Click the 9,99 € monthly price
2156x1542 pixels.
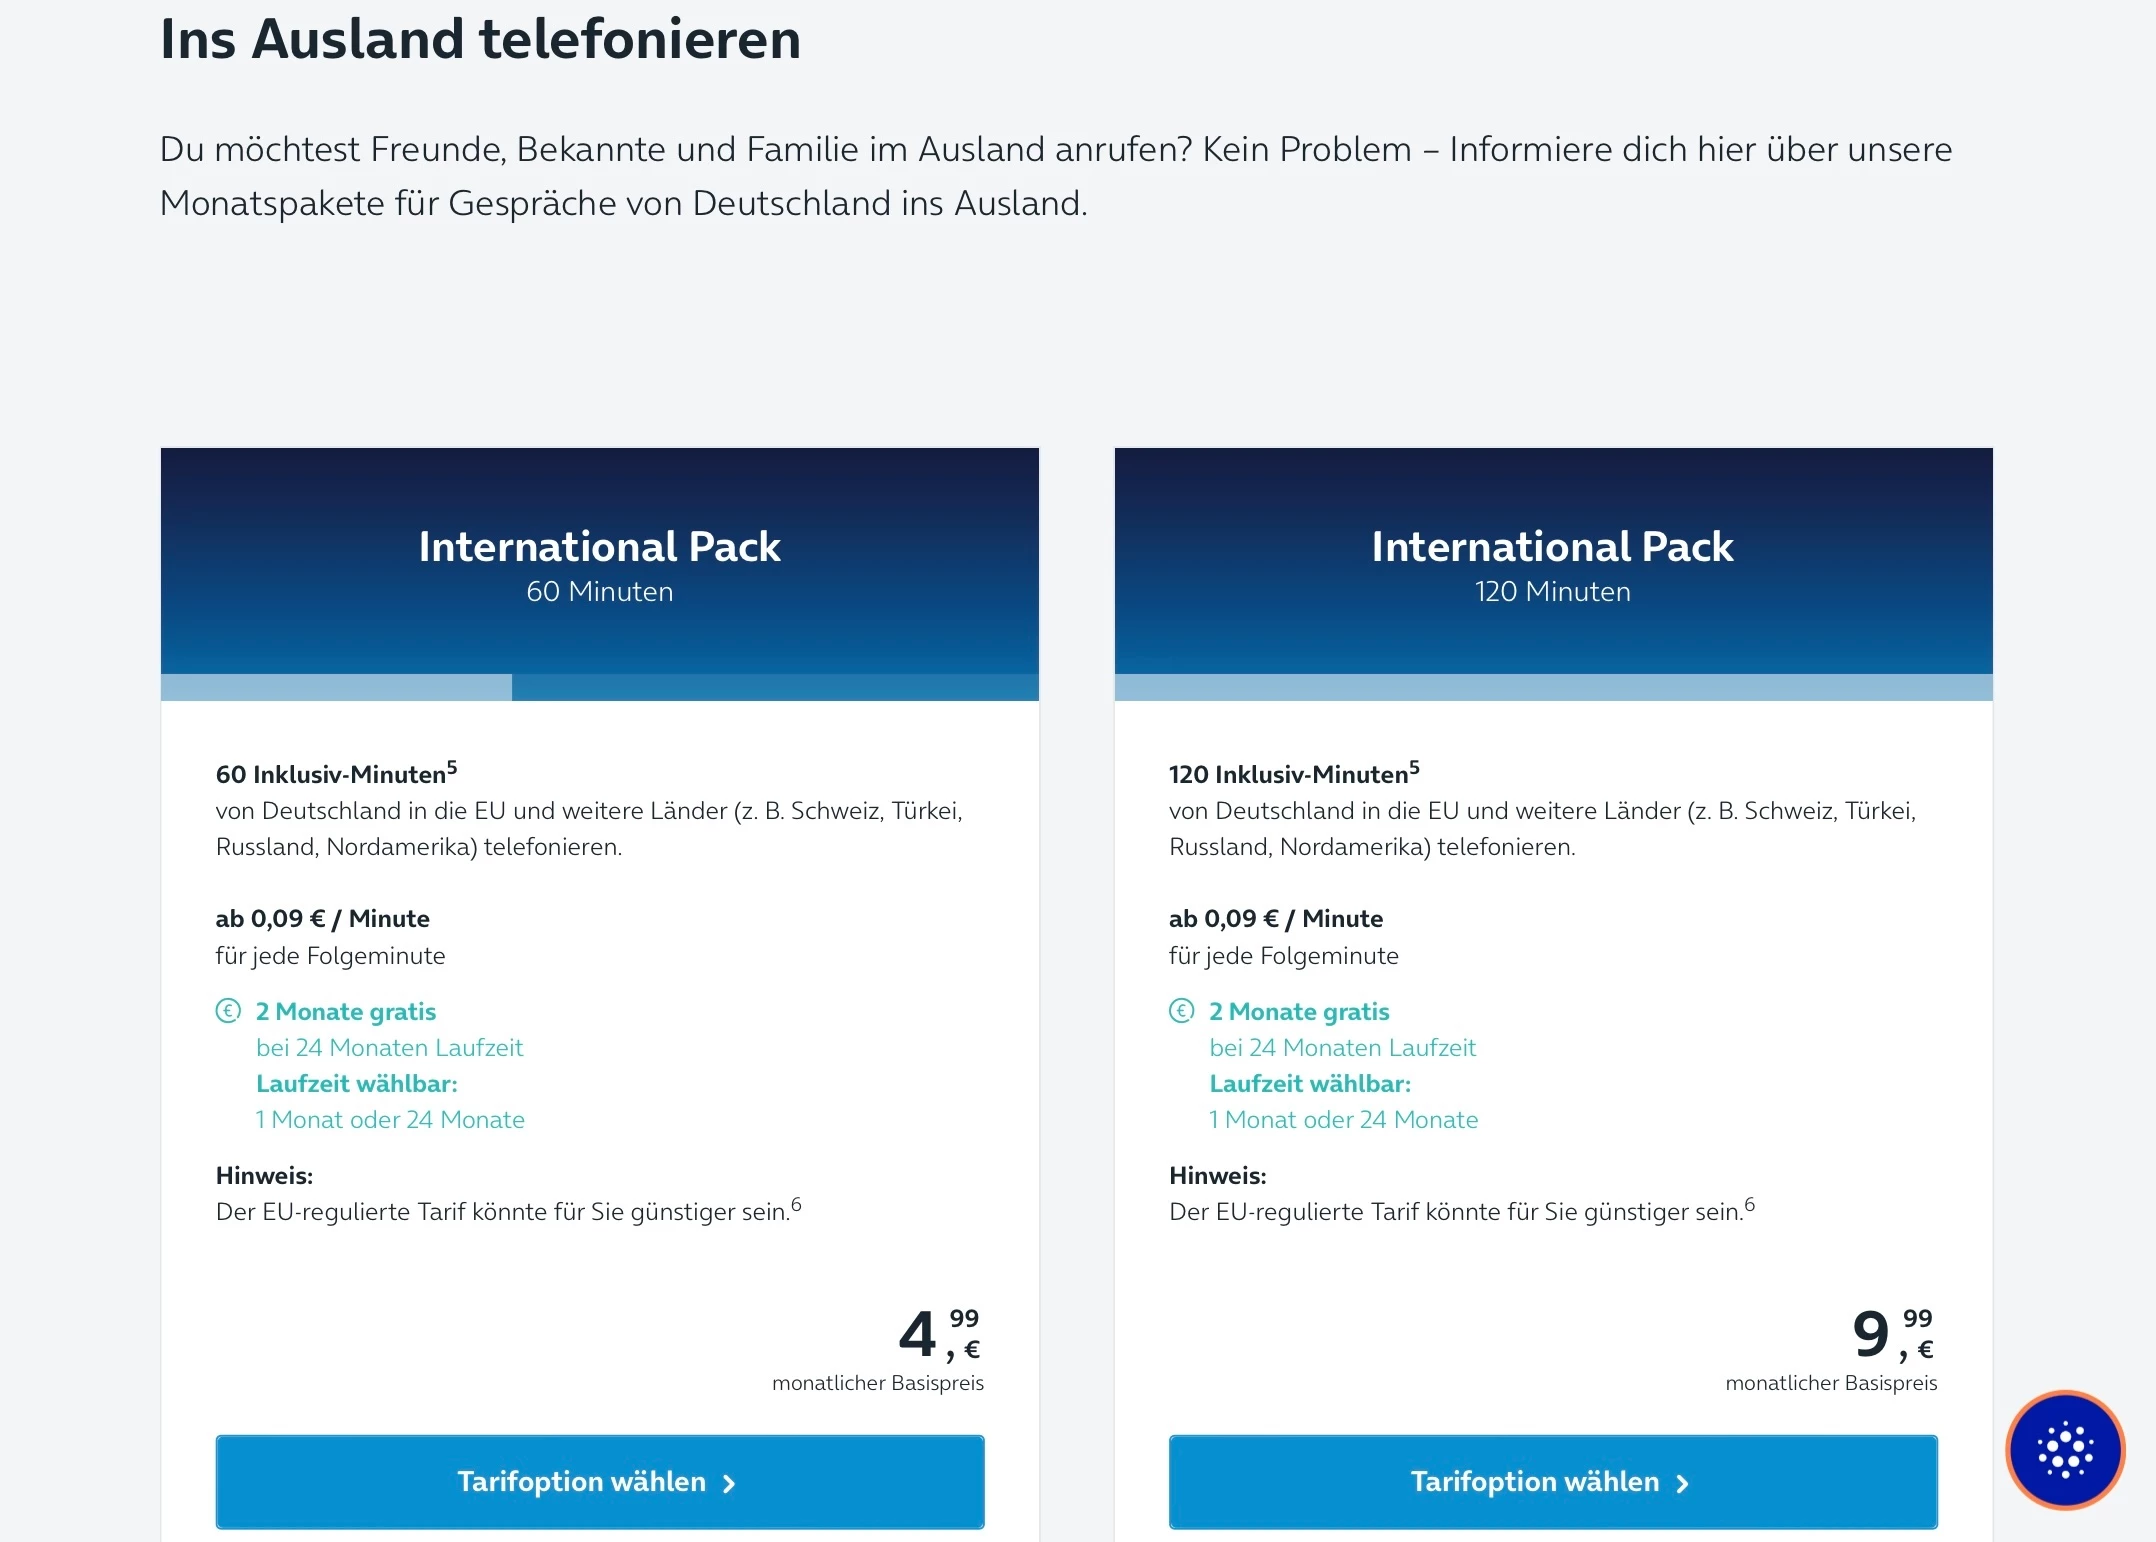1891,1335
